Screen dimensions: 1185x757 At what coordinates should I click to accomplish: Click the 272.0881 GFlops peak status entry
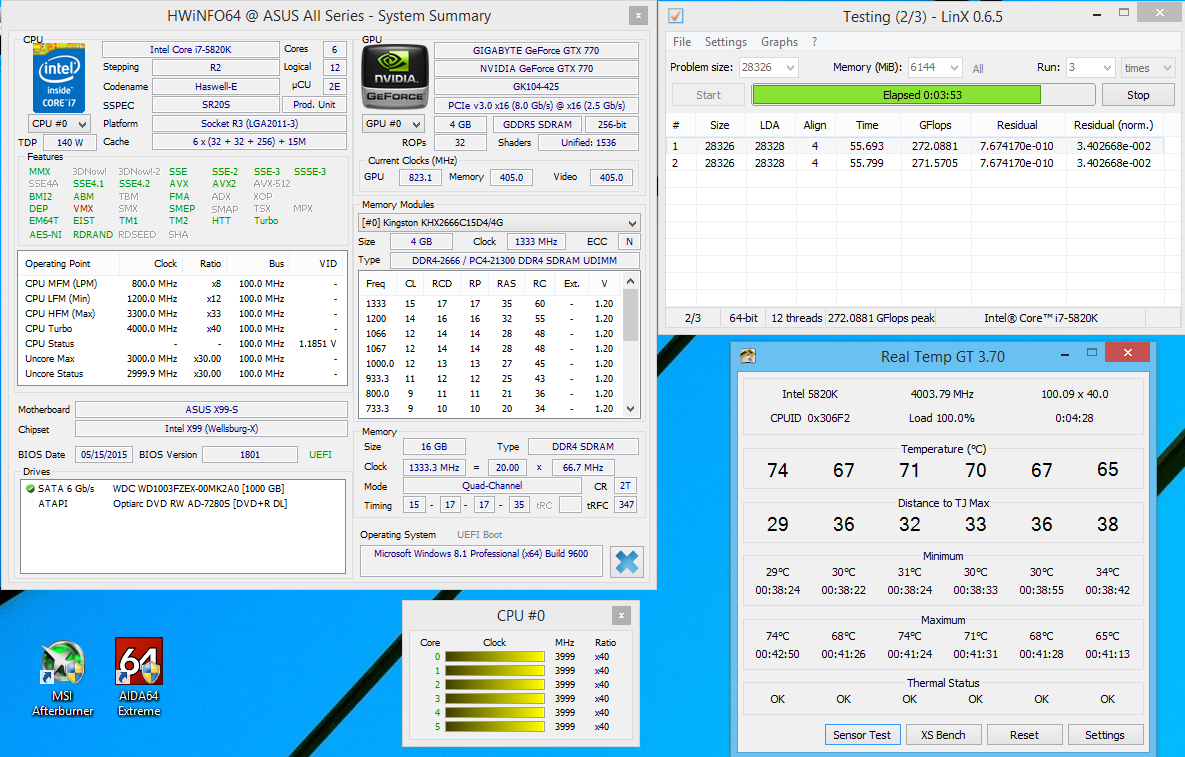(x=881, y=318)
